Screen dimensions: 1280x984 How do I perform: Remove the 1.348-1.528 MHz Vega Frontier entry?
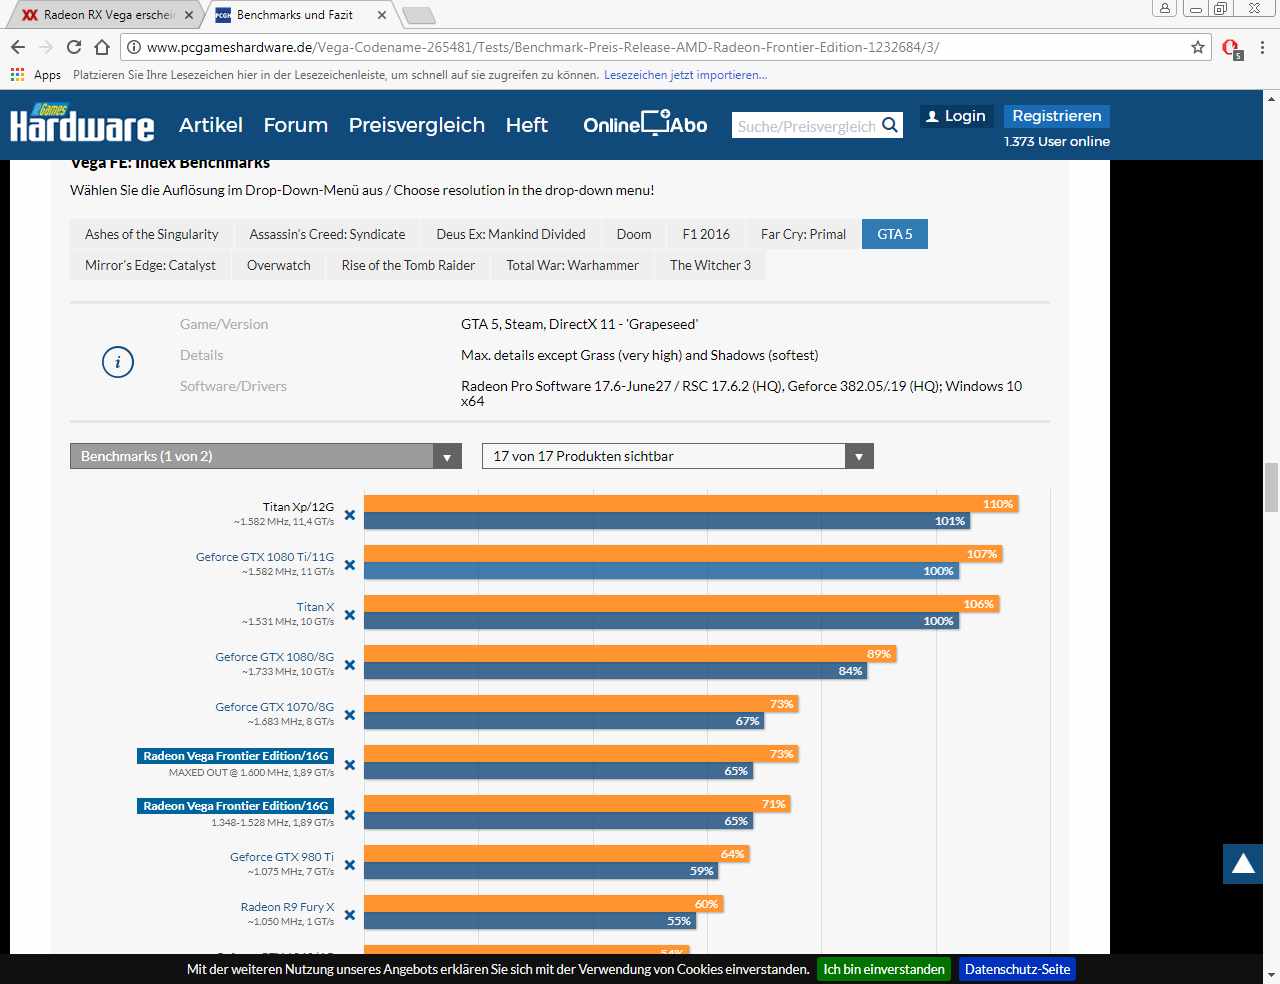(350, 815)
